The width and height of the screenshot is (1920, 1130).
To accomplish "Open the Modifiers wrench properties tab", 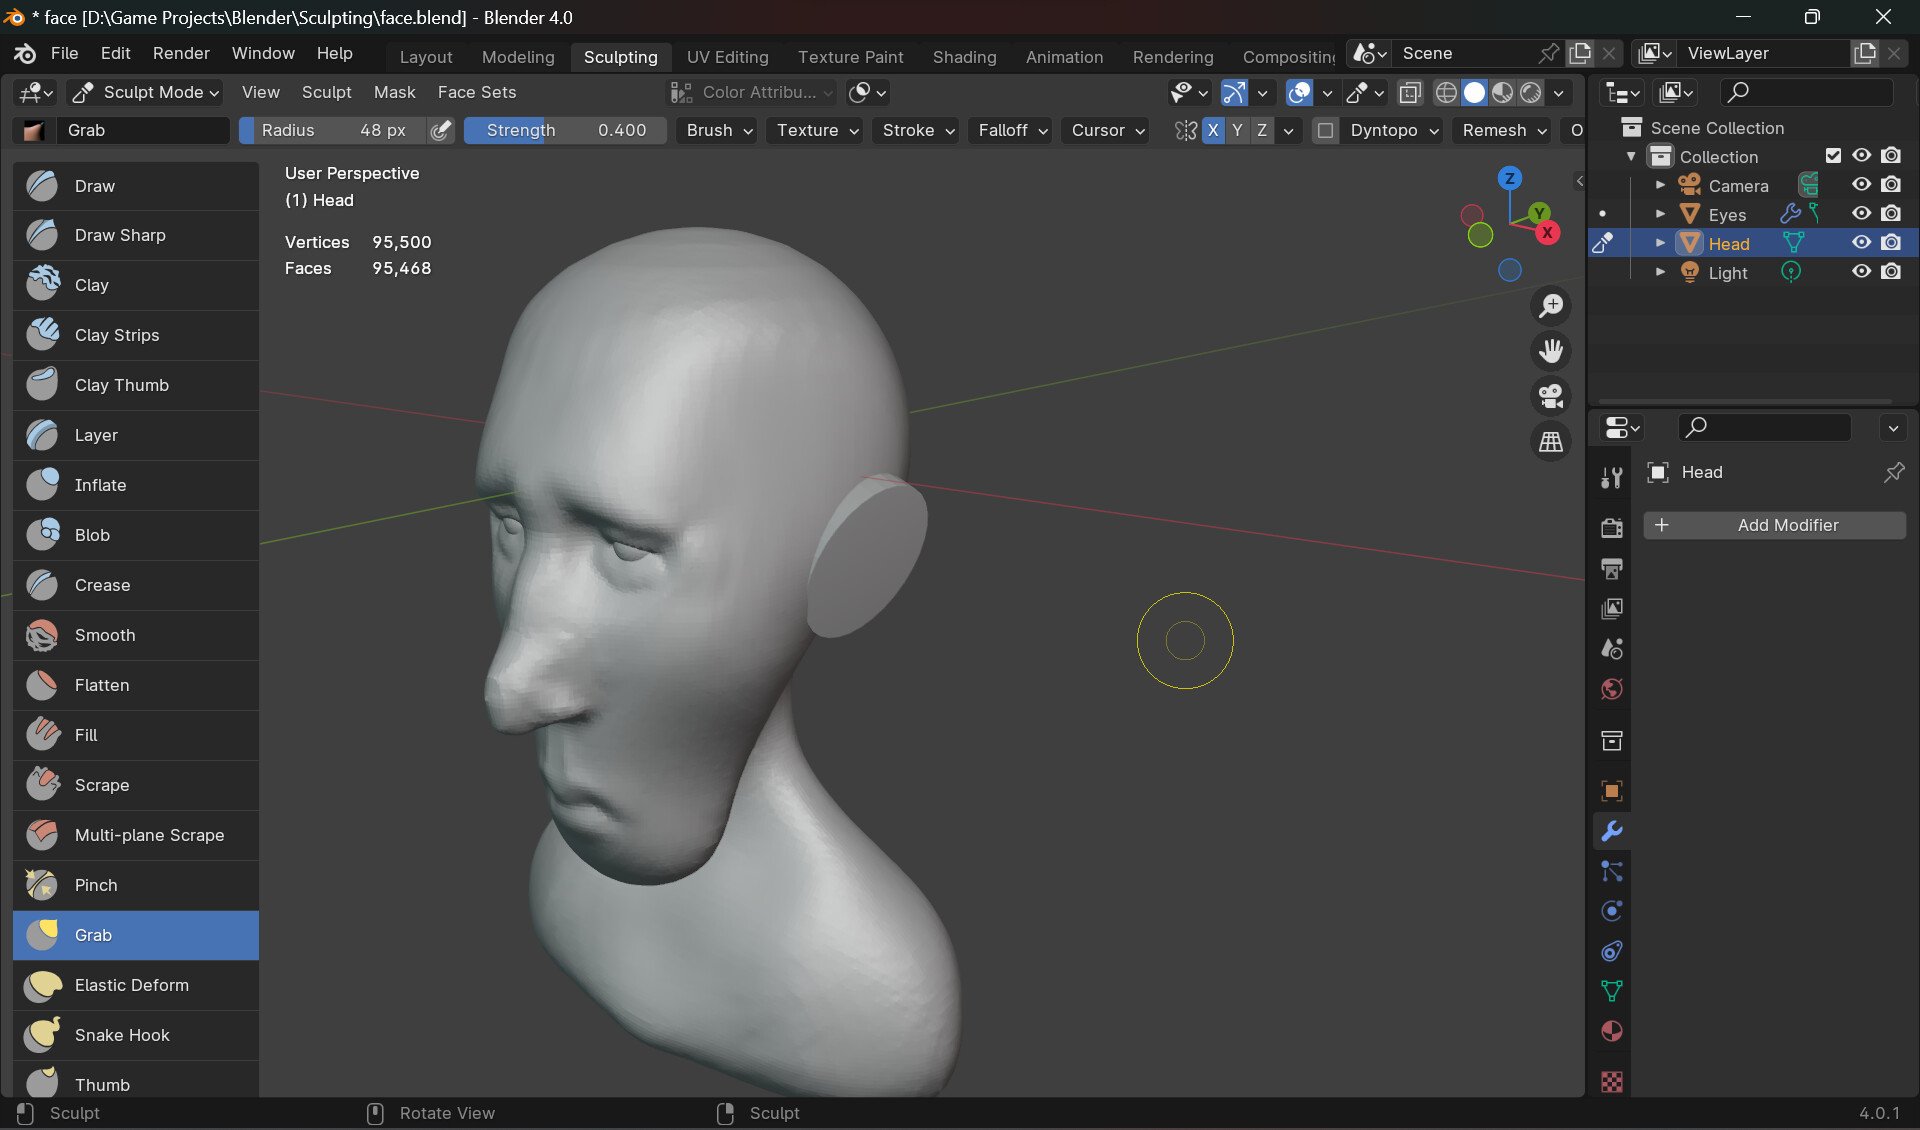I will 1611,831.
